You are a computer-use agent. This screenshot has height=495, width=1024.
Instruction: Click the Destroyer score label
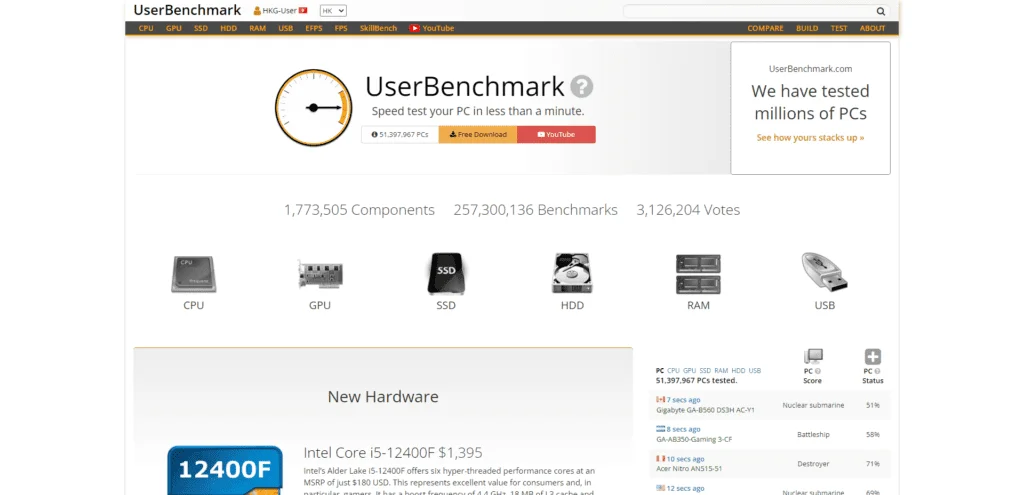pos(813,464)
